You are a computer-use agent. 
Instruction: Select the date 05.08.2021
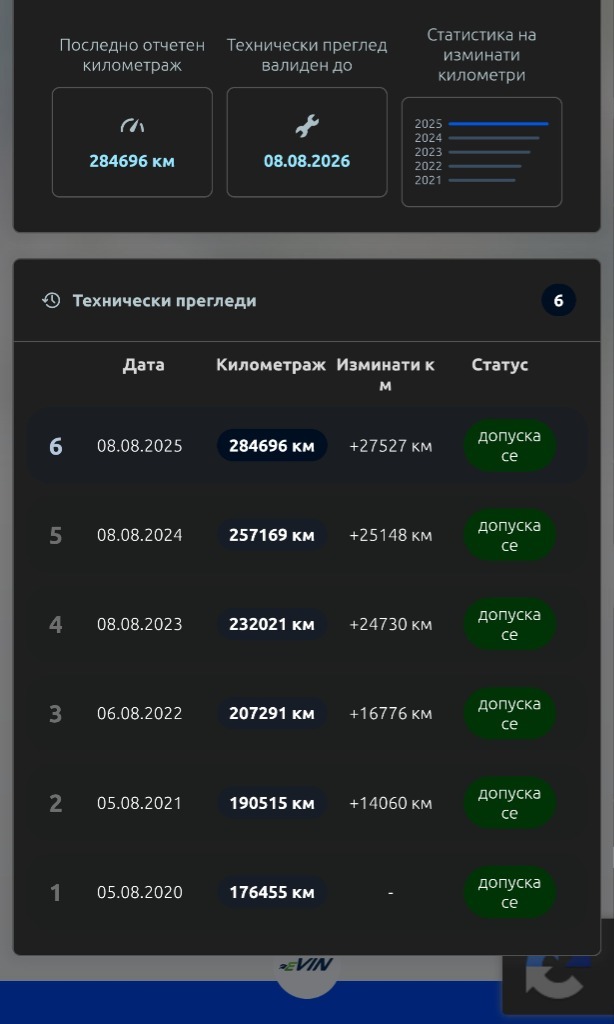point(140,803)
